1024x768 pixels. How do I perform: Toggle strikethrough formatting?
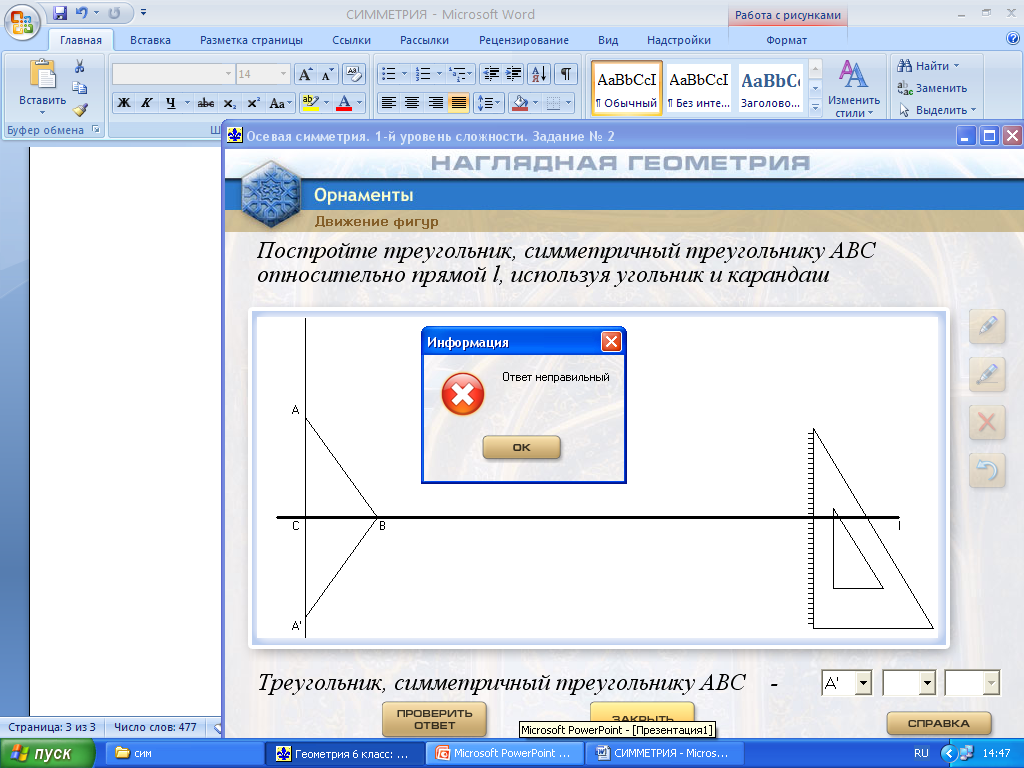click(x=206, y=103)
